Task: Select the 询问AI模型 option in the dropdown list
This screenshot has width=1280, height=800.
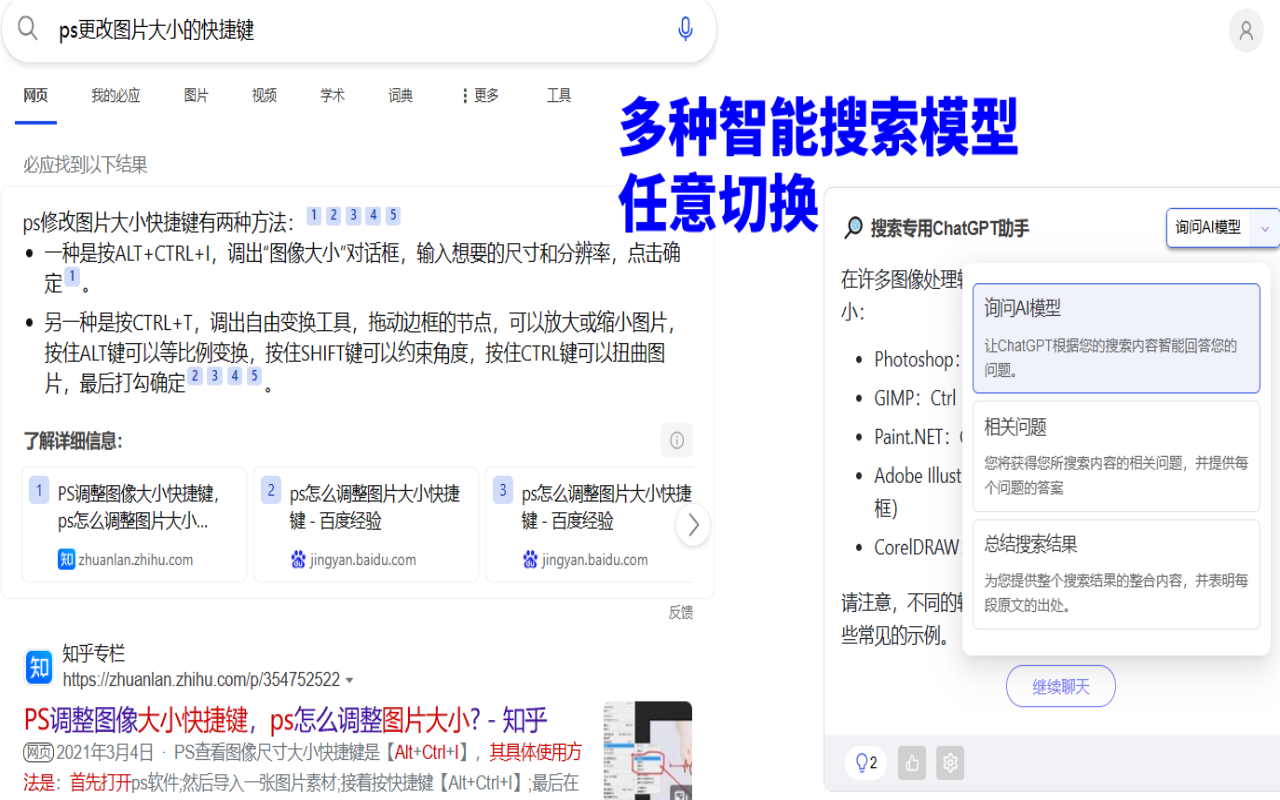Action: [1116, 338]
